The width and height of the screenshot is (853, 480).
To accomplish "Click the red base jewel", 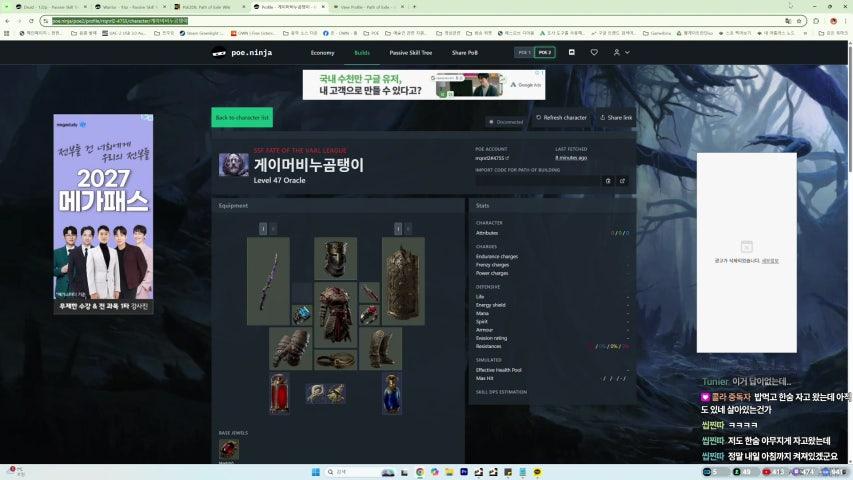I will [x=228, y=450].
